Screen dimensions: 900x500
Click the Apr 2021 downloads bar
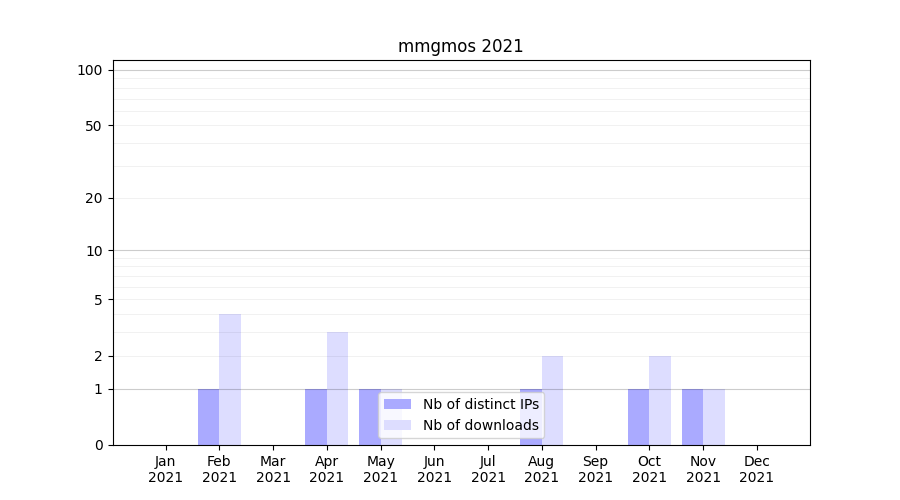point(337,388)
